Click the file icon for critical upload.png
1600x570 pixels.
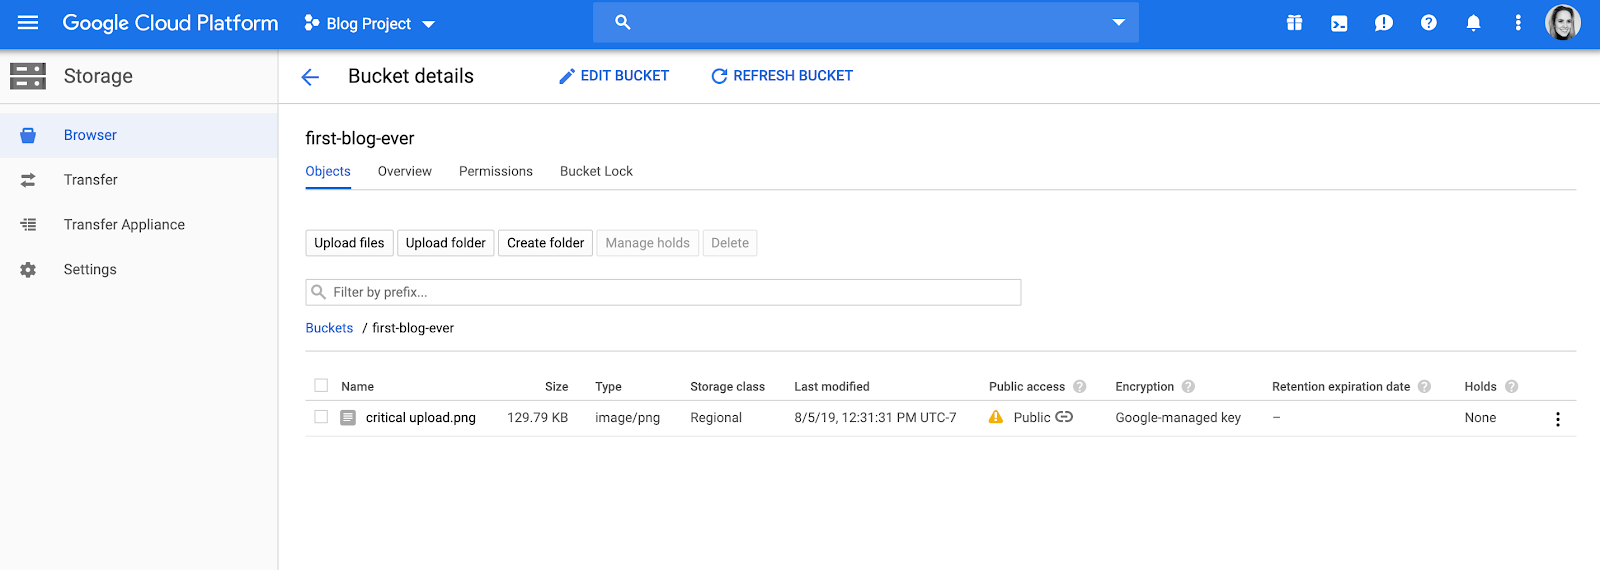(348, 418)
